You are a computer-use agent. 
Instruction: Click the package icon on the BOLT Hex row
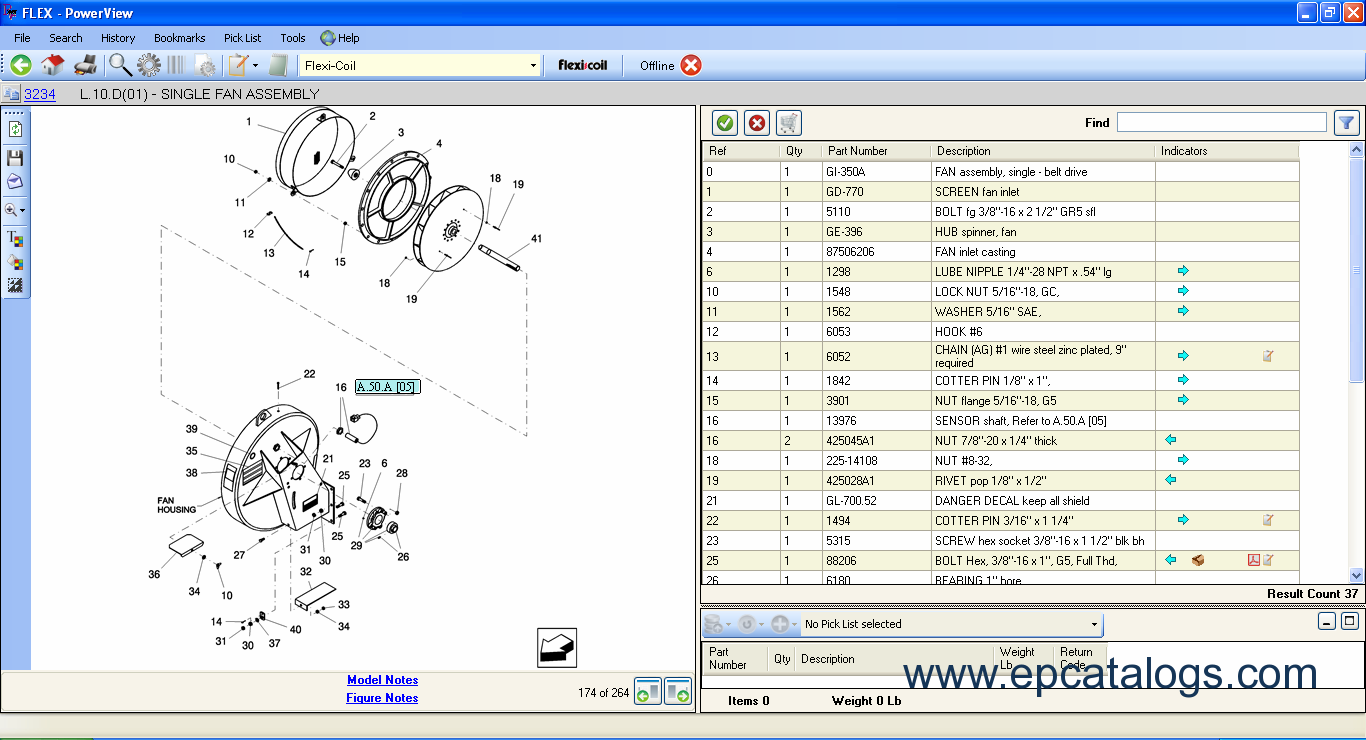[1198, 560]
